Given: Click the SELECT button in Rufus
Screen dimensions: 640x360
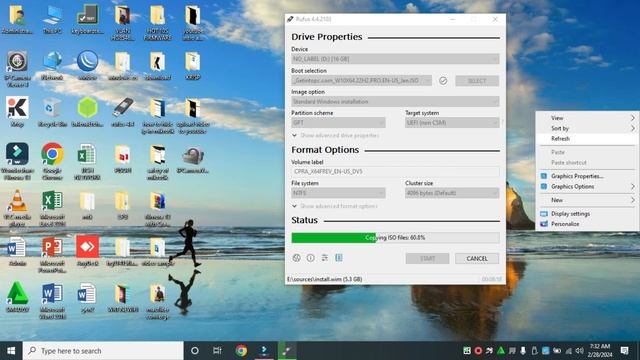Looking at the screenshot, I should tap(477, 80).
